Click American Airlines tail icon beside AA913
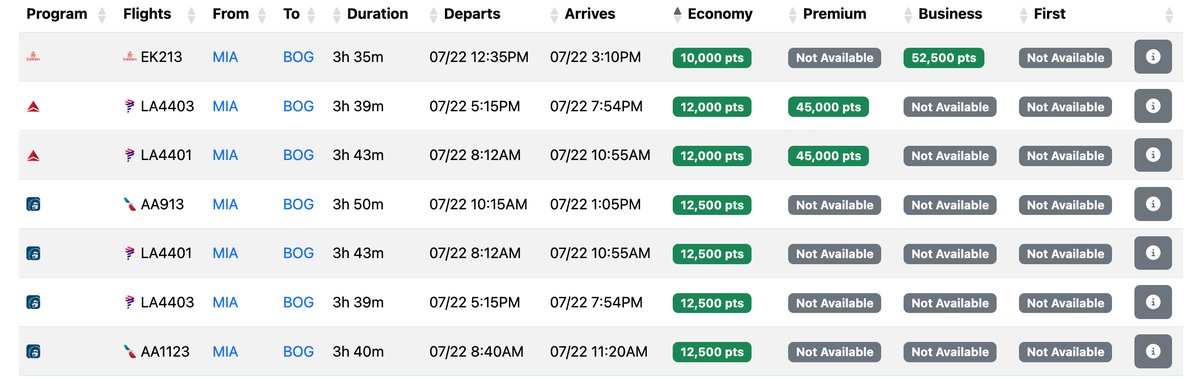Viewport: 1200px width, 378px height. point(129,205)
